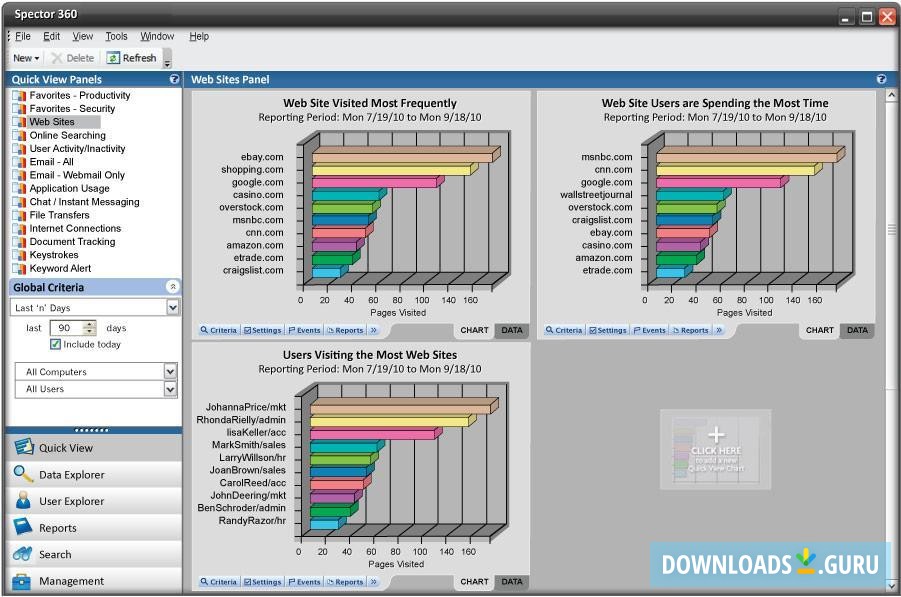The image size is (901, 597).
Task: Increment the last days spinner
Action: coord(90,325)
